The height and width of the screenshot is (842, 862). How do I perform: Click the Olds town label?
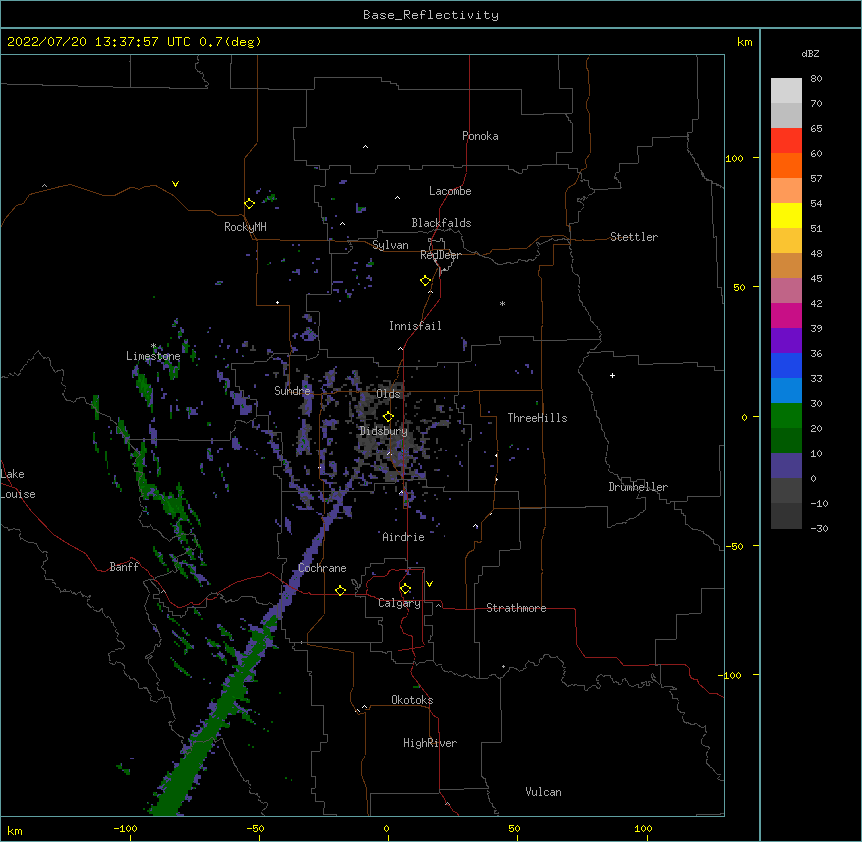tap(388, 394)
